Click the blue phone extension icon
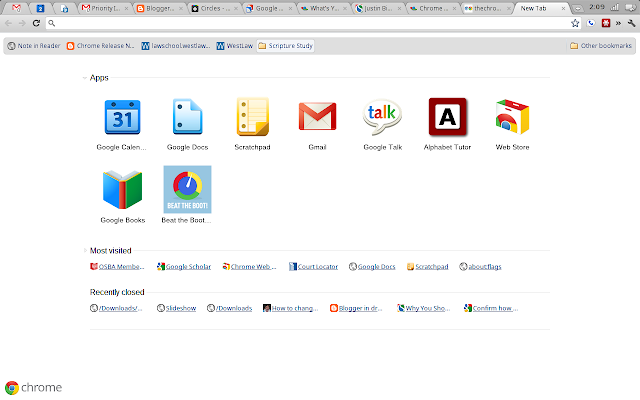 [591, 23]
